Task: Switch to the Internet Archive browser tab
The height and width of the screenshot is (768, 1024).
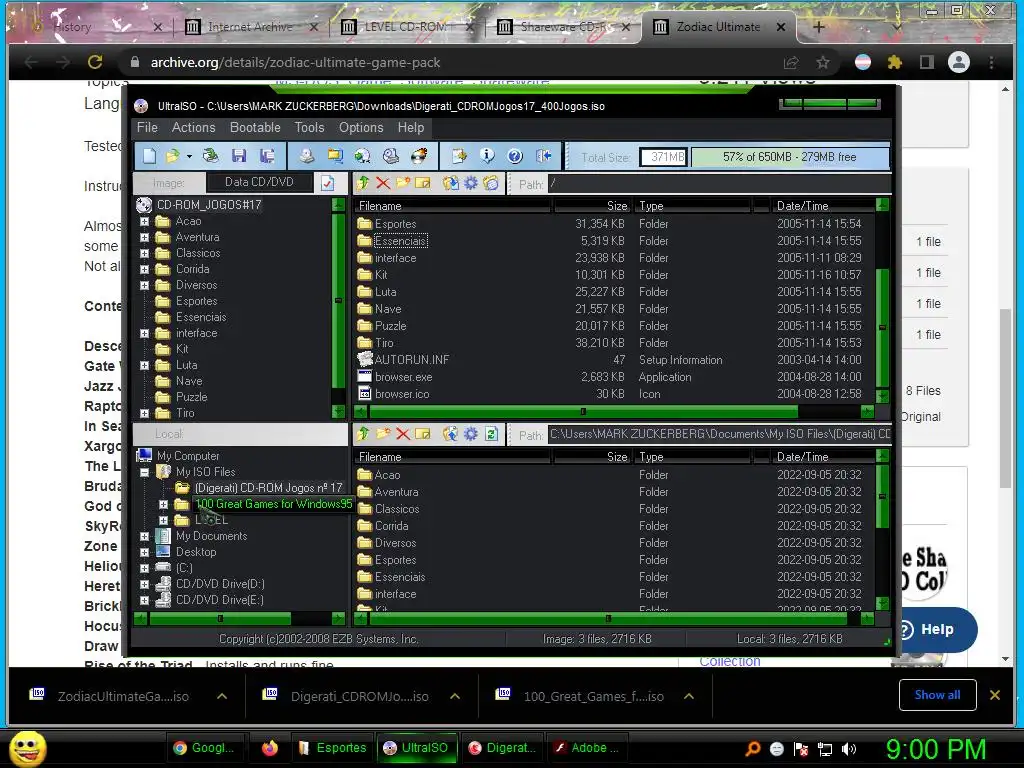Action: point(250,27)
